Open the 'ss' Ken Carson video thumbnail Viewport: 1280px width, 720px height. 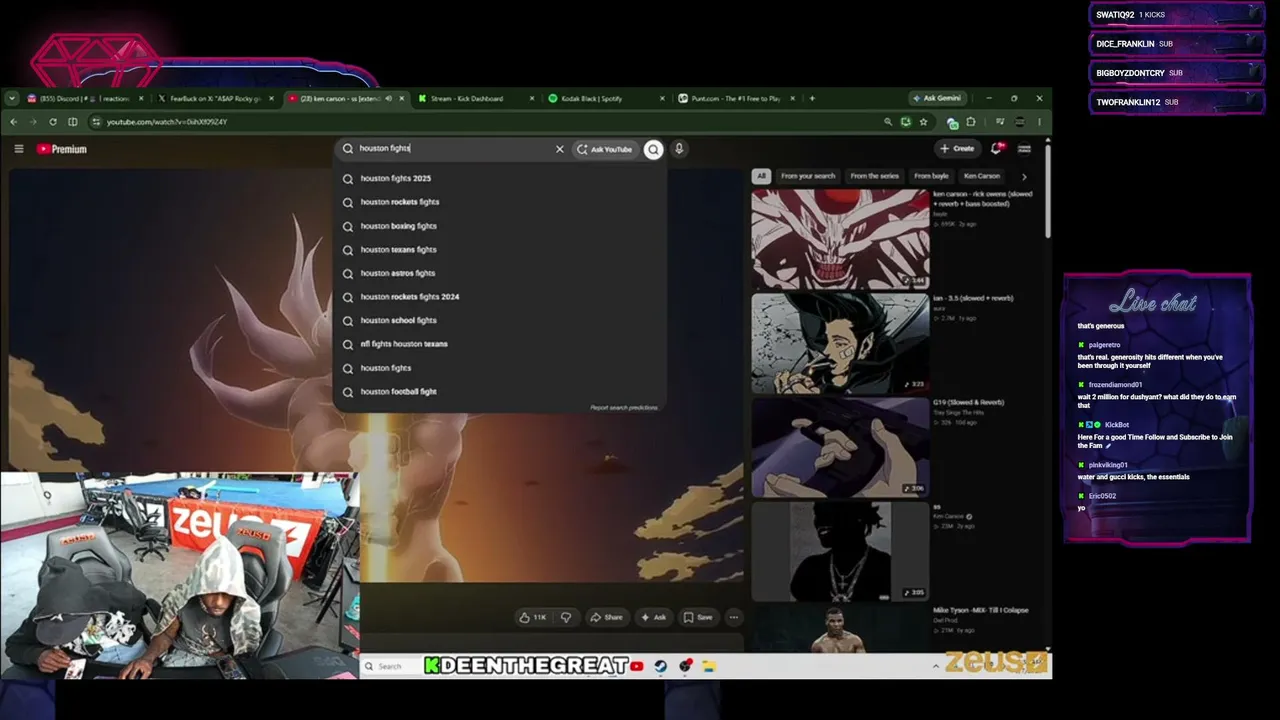[840, 551]
